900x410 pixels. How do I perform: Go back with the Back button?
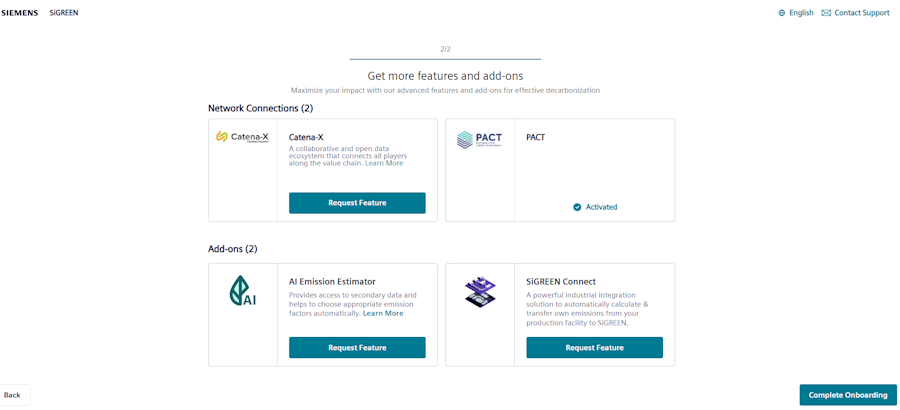pos(13,395)
